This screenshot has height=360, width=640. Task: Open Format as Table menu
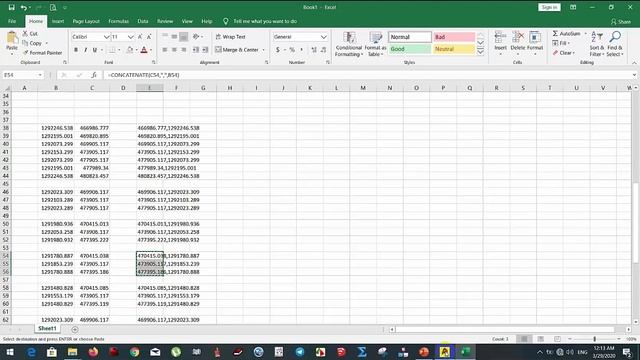(x=376, y=44)
